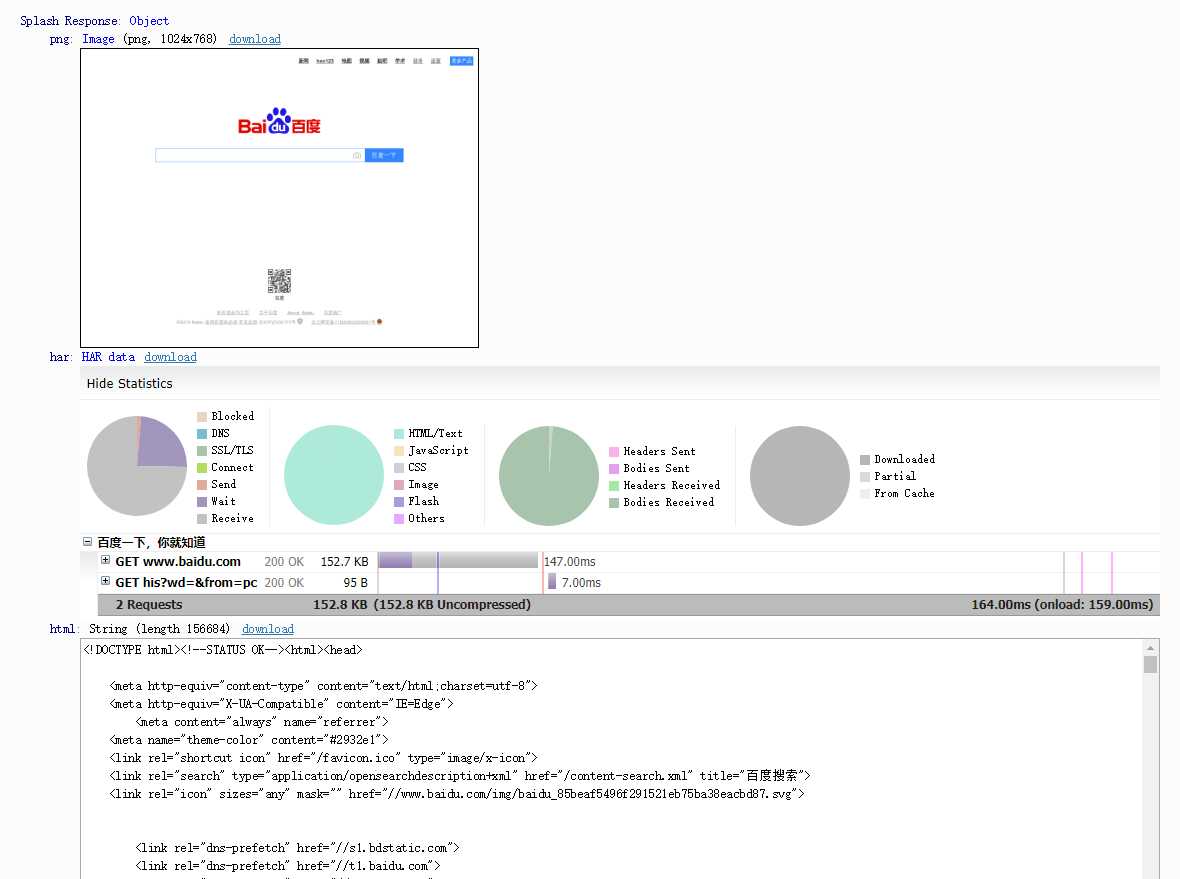Click 'Image (png, 1024x768)' text
Viewport: 1180px width, 879px height.
[x=149, y=39]
